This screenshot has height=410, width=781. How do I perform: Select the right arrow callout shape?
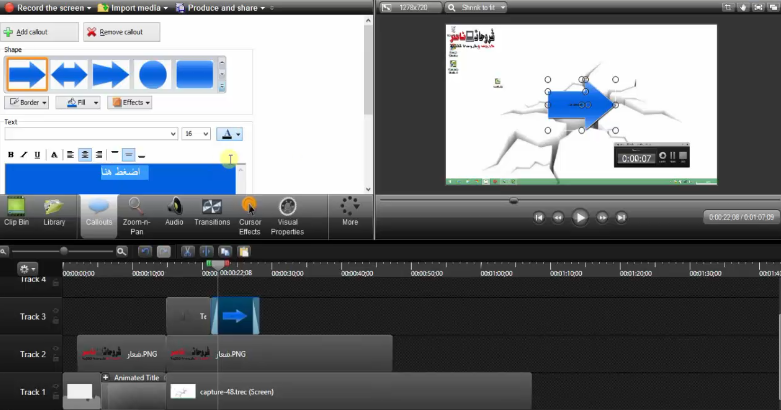pos(27,74)
